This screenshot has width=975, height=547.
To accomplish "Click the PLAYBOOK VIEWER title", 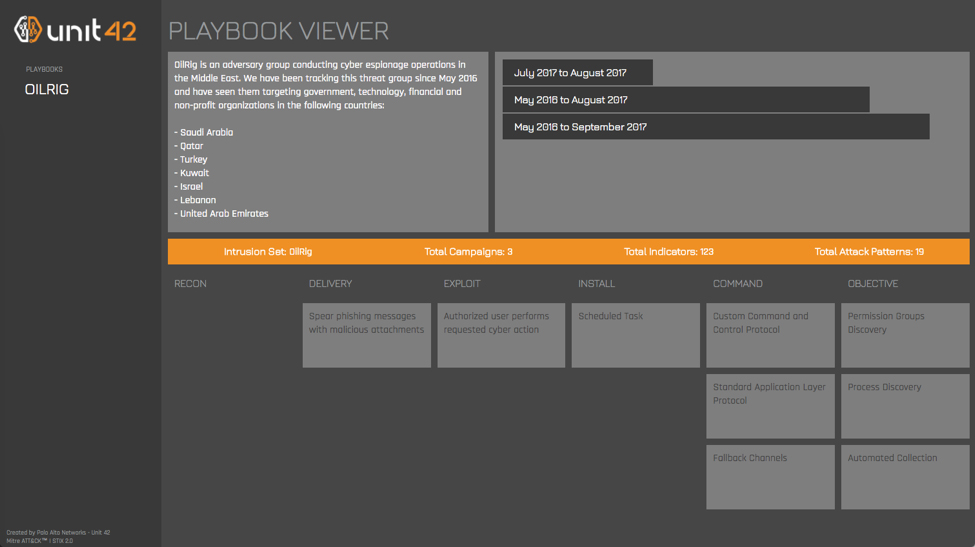I will click(x=279, y=31).
